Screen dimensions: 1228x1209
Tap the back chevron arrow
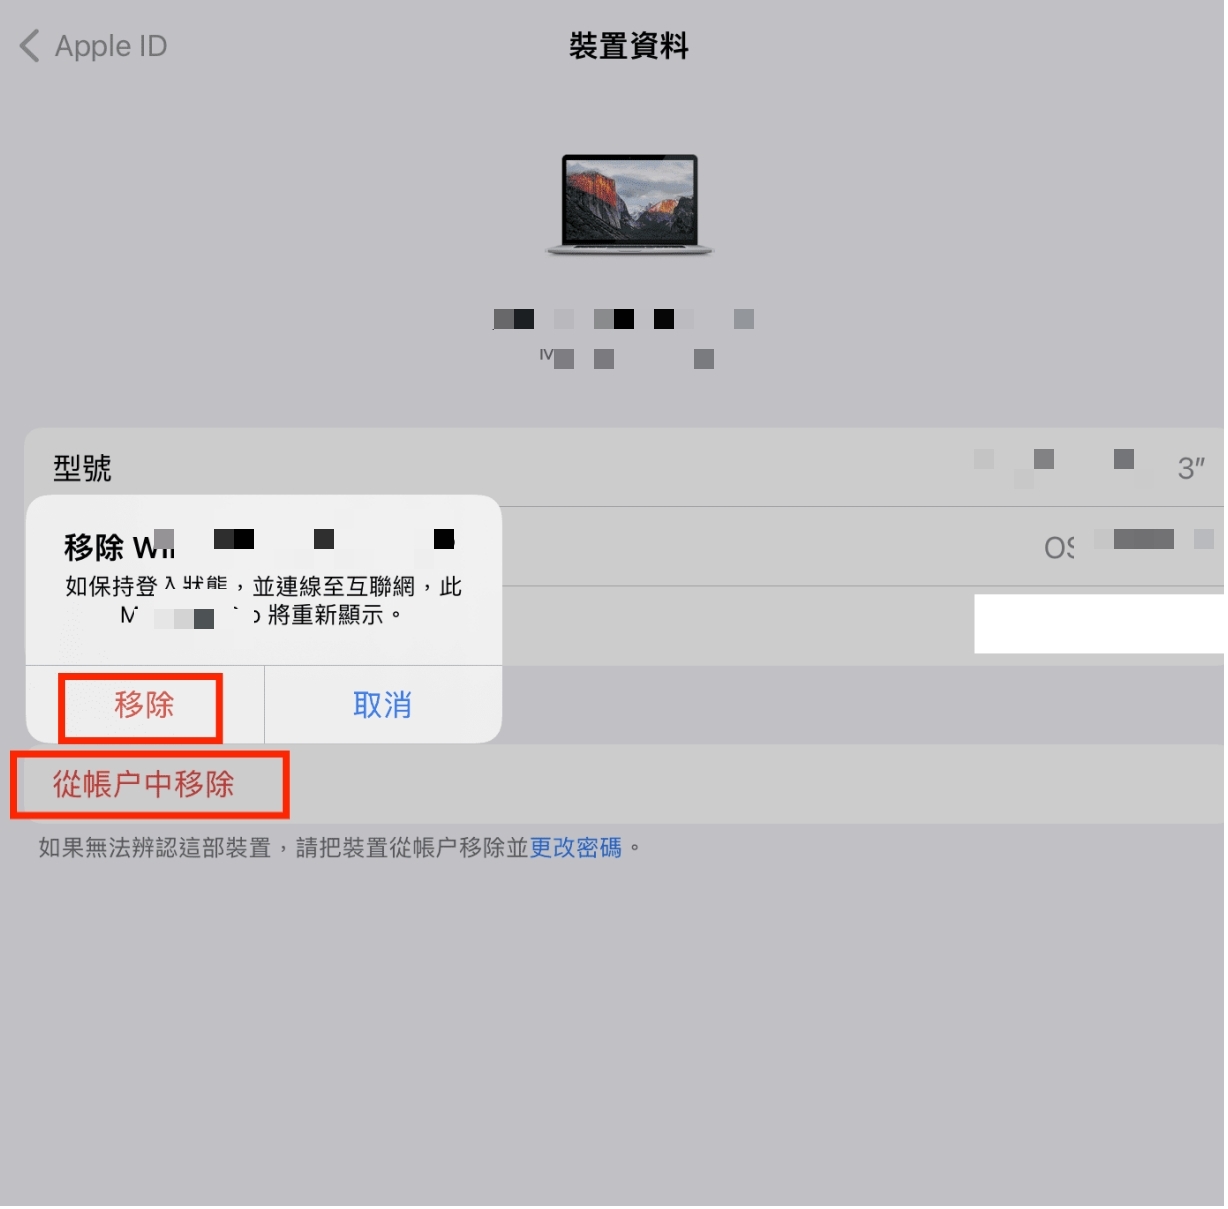[30, 46]
